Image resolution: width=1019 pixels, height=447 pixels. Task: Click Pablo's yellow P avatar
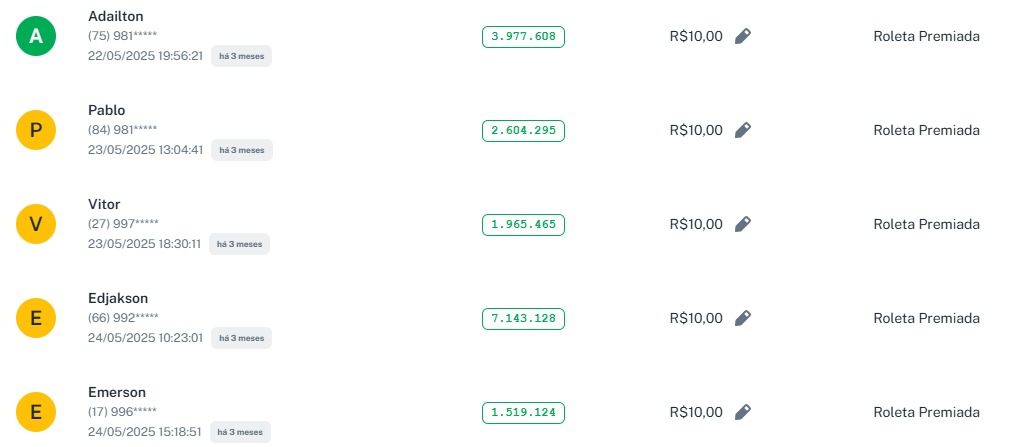(x=36, y=131)
